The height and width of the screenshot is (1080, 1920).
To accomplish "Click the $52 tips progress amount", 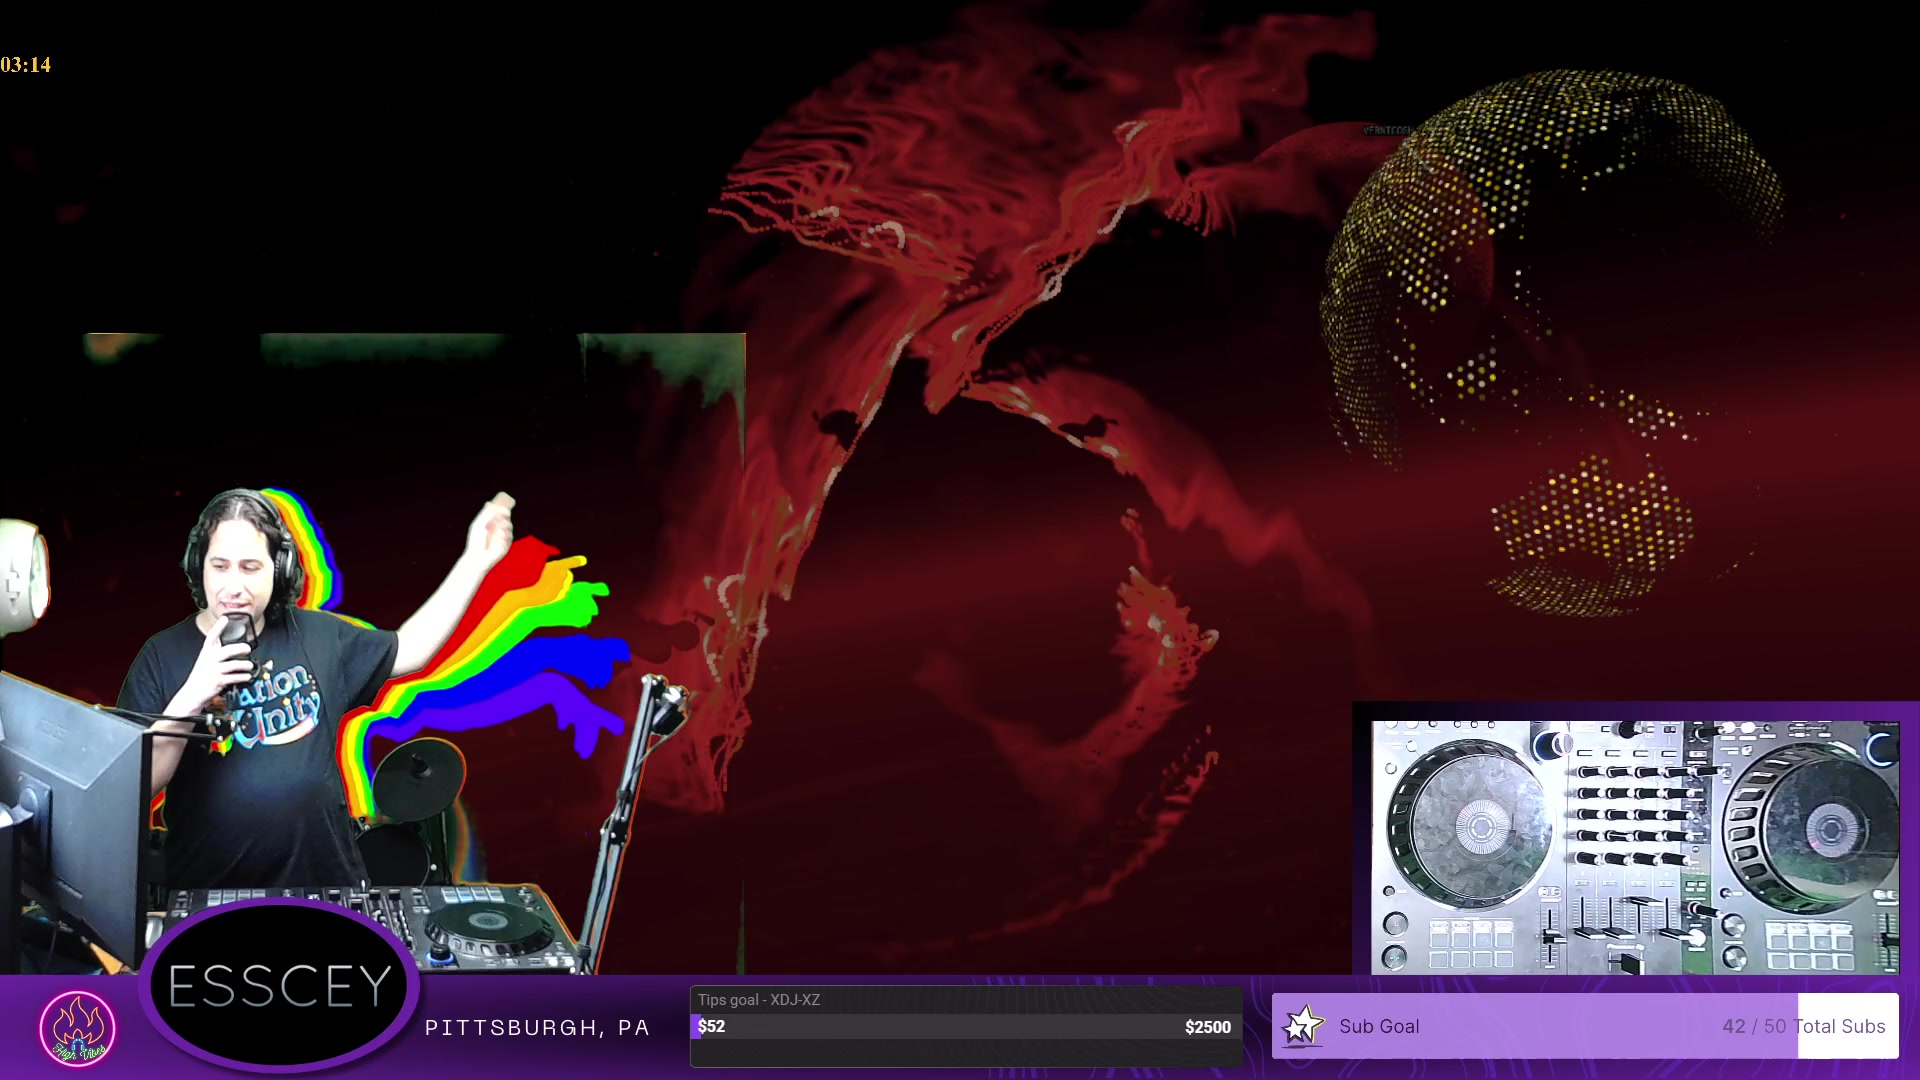I will (712, 1026).
